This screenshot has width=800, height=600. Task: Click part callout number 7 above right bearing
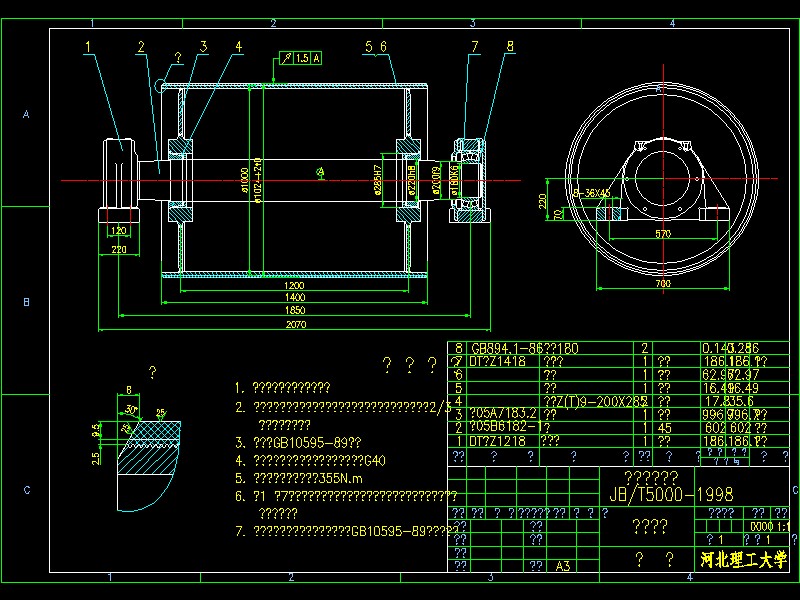point(474,47)
